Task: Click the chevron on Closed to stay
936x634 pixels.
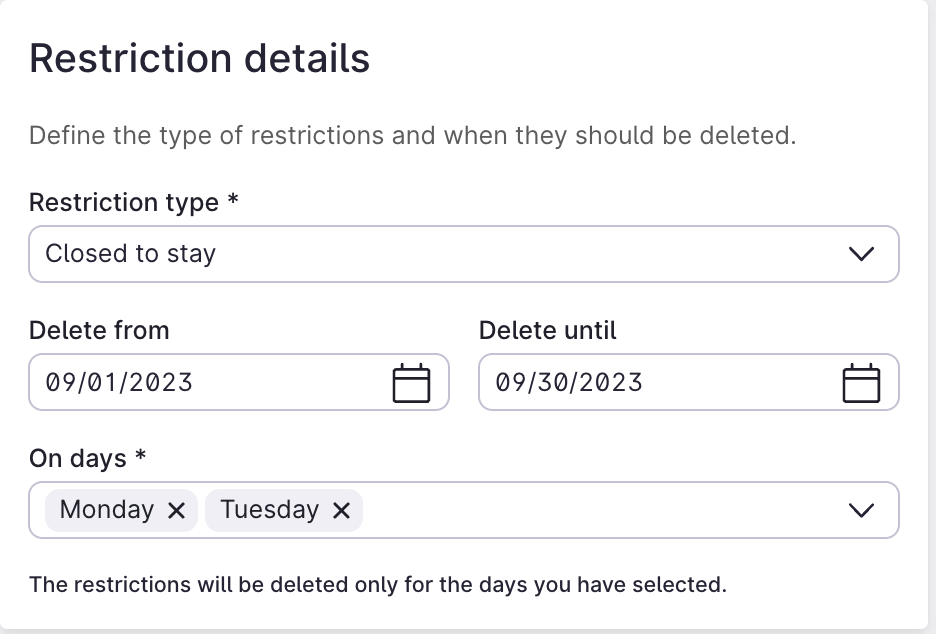Action: (x=861, y=254)
